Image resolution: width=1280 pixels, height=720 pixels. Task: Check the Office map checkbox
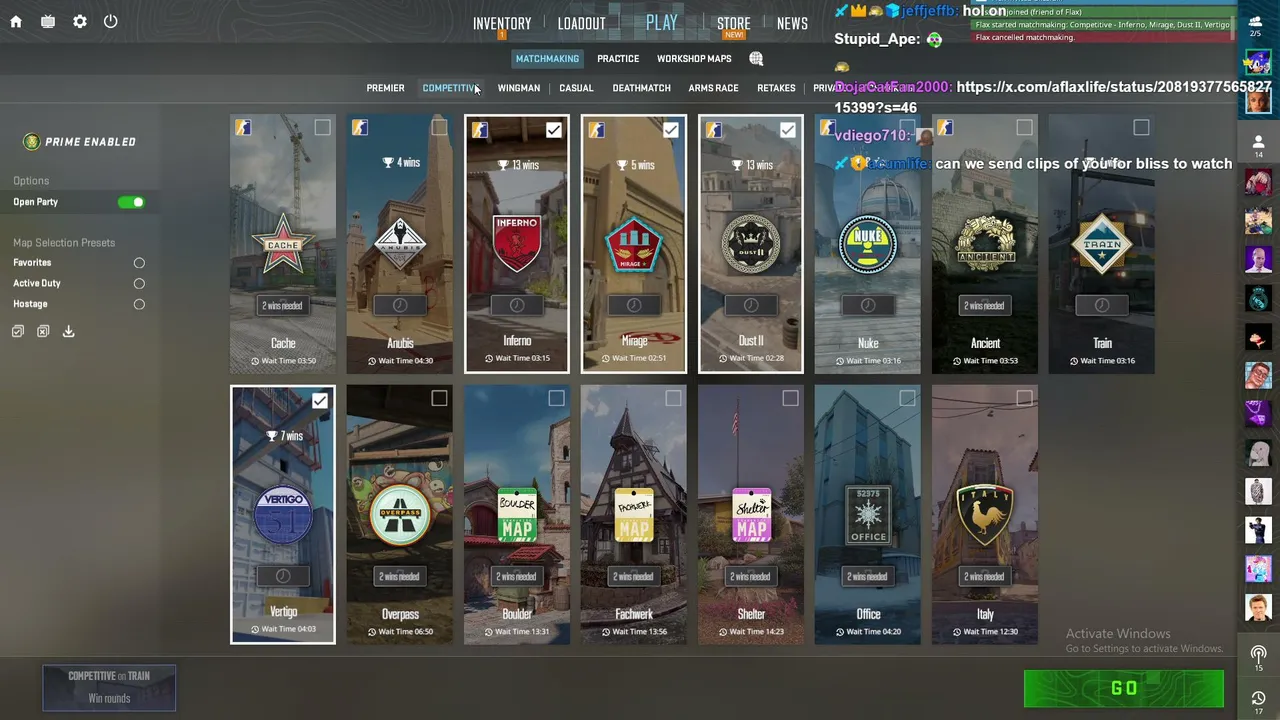pyautogui.click(x=907, y=399)
